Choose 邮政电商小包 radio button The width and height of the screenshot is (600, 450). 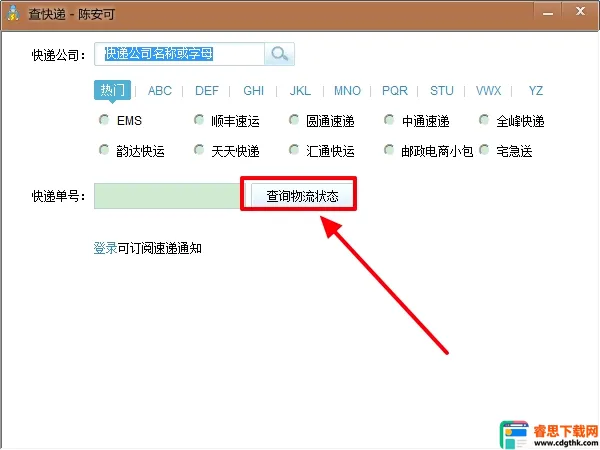click(x=389, y=150)
